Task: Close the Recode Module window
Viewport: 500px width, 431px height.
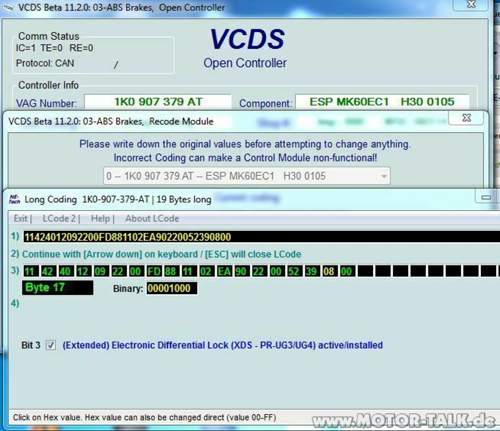Action: tap(467, 118)
